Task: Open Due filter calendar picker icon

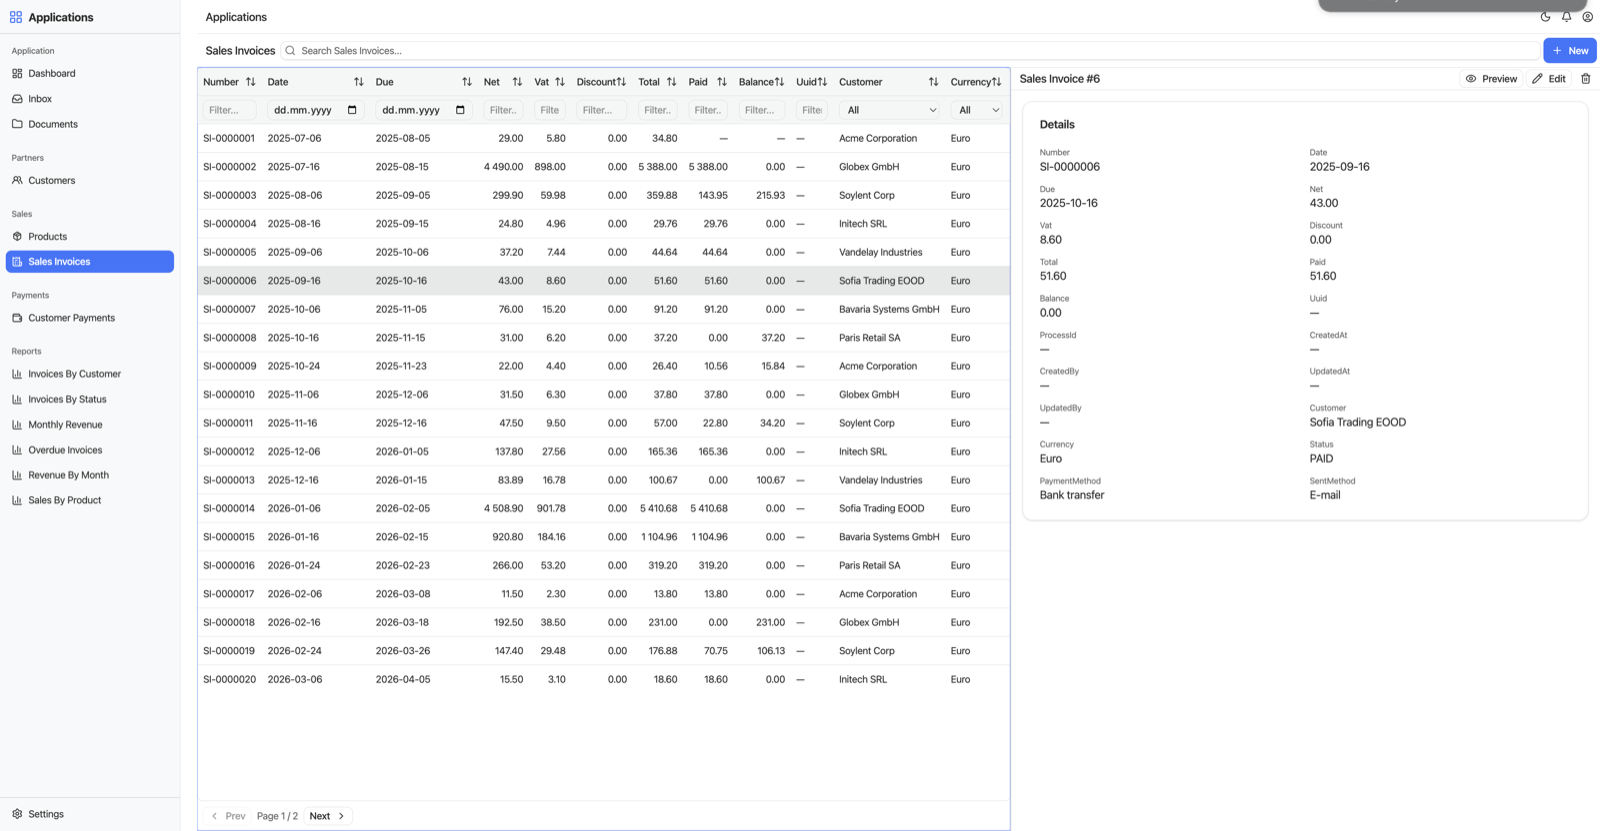Action: click(460, 110)
